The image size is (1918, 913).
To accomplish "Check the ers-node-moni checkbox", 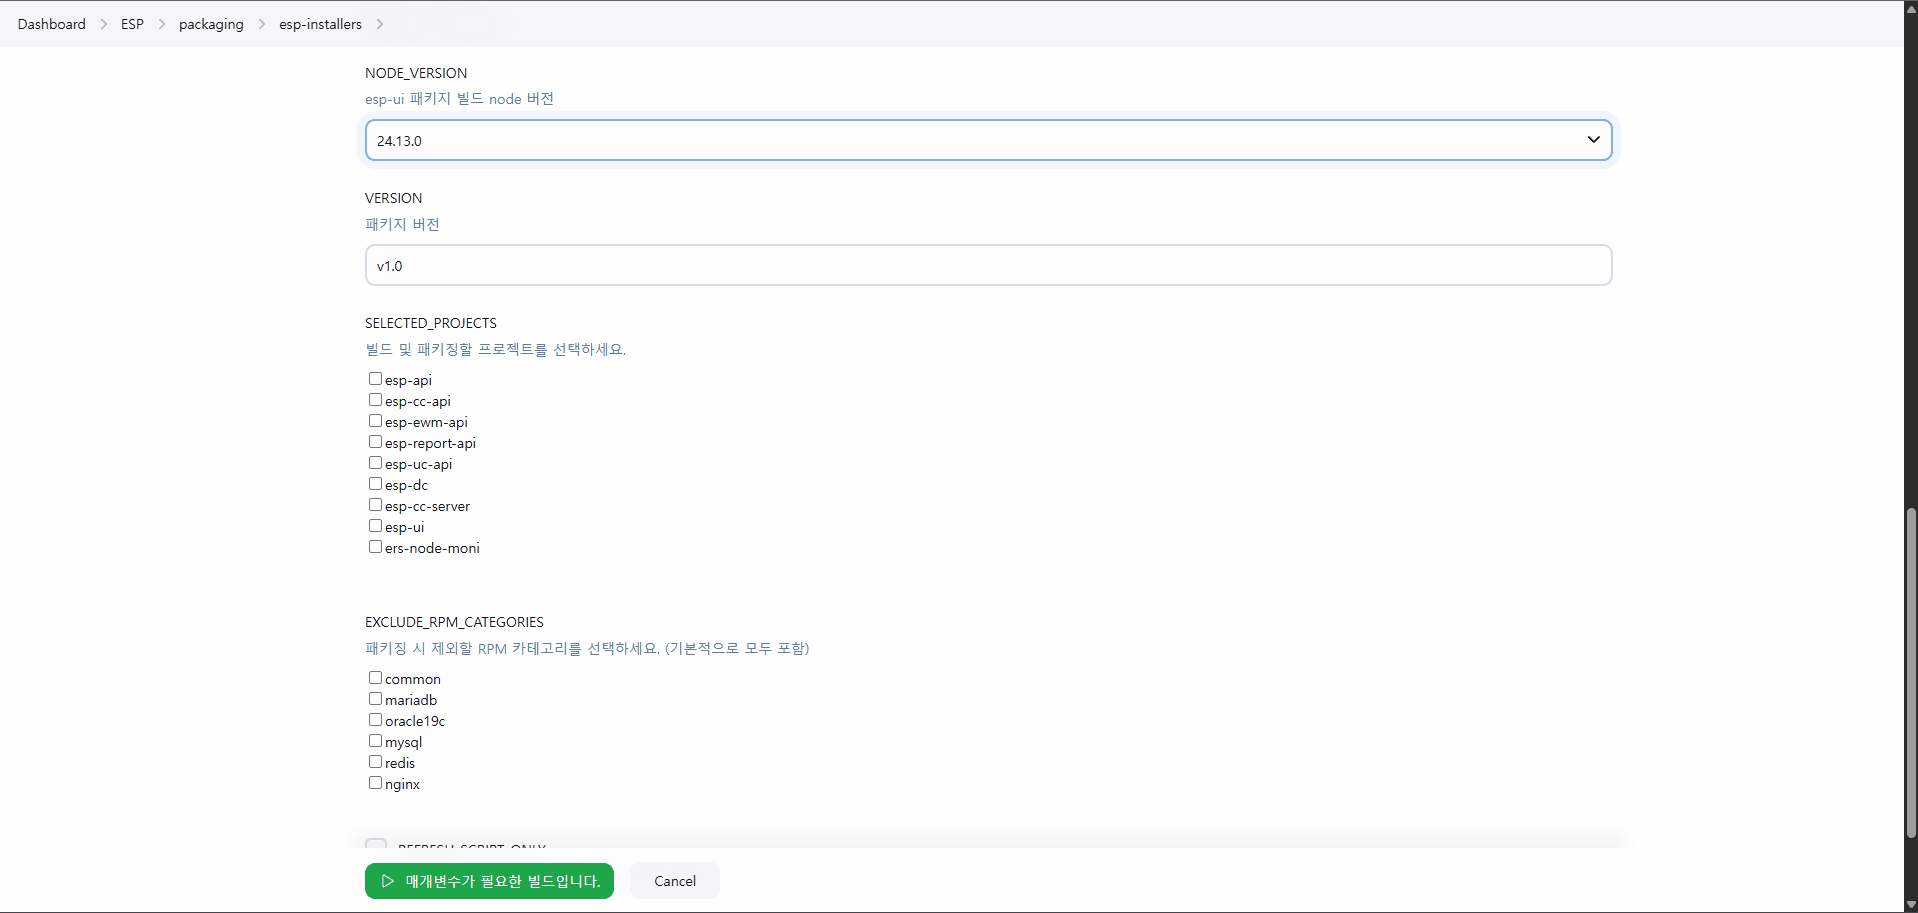I will coord(375,547).
